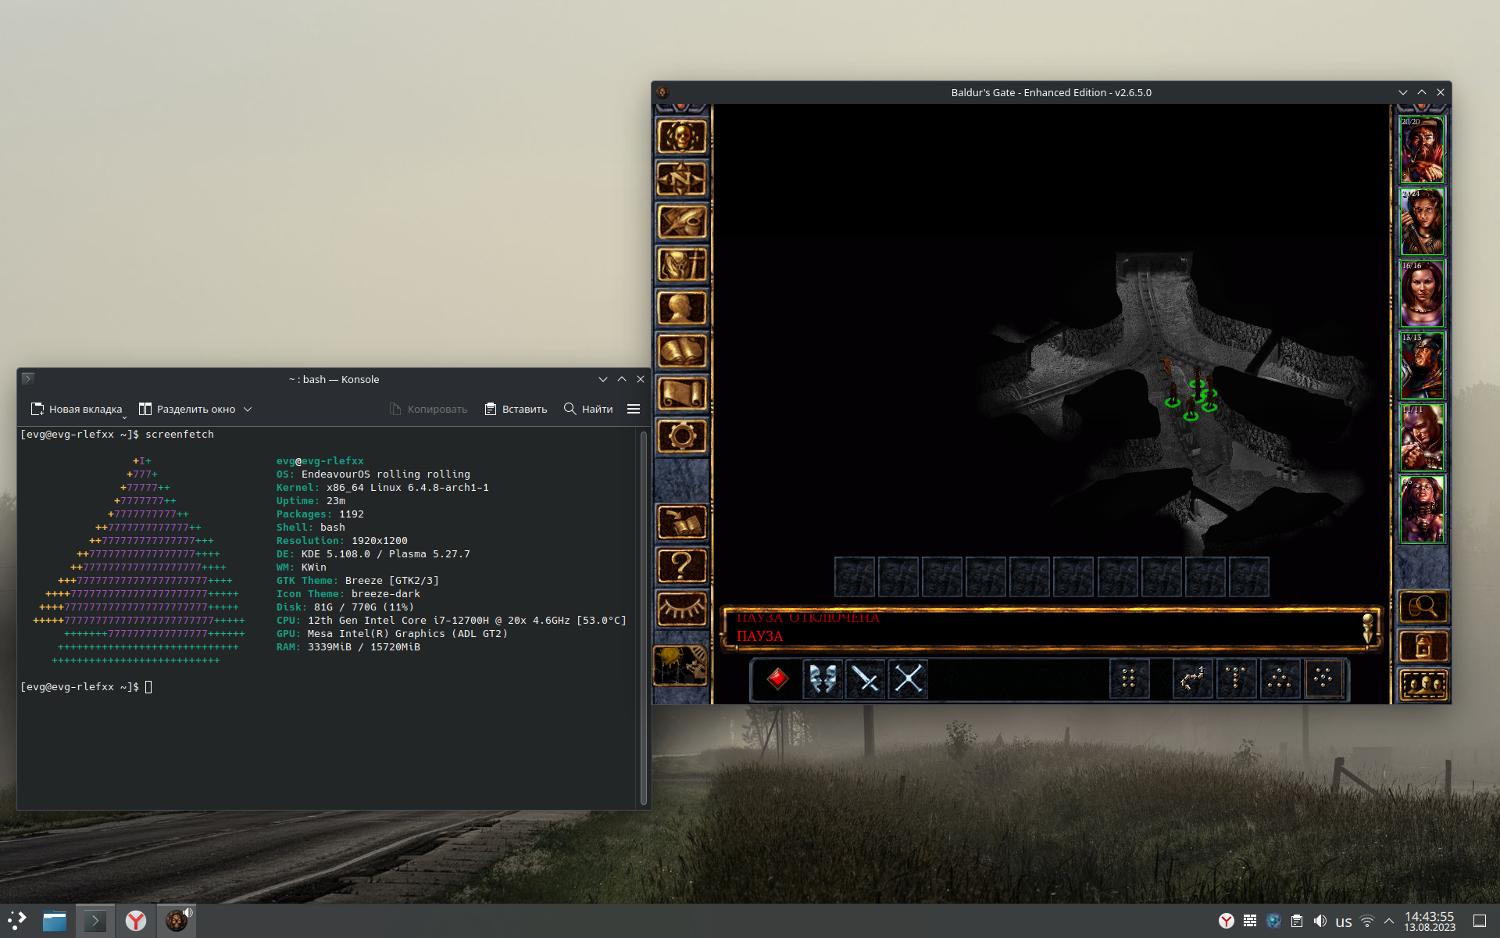Toggle party AI lantern button

1422,646
